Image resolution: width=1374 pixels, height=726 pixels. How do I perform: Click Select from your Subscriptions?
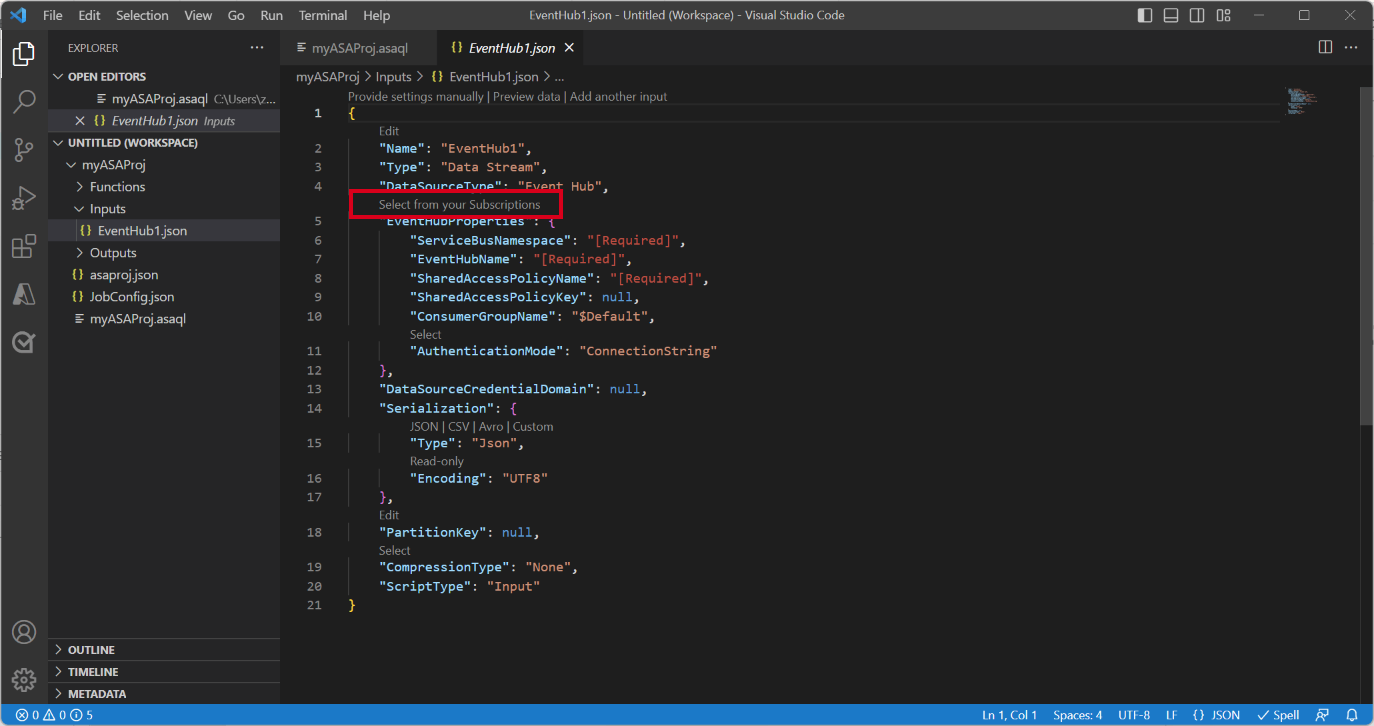click(457, 203)
